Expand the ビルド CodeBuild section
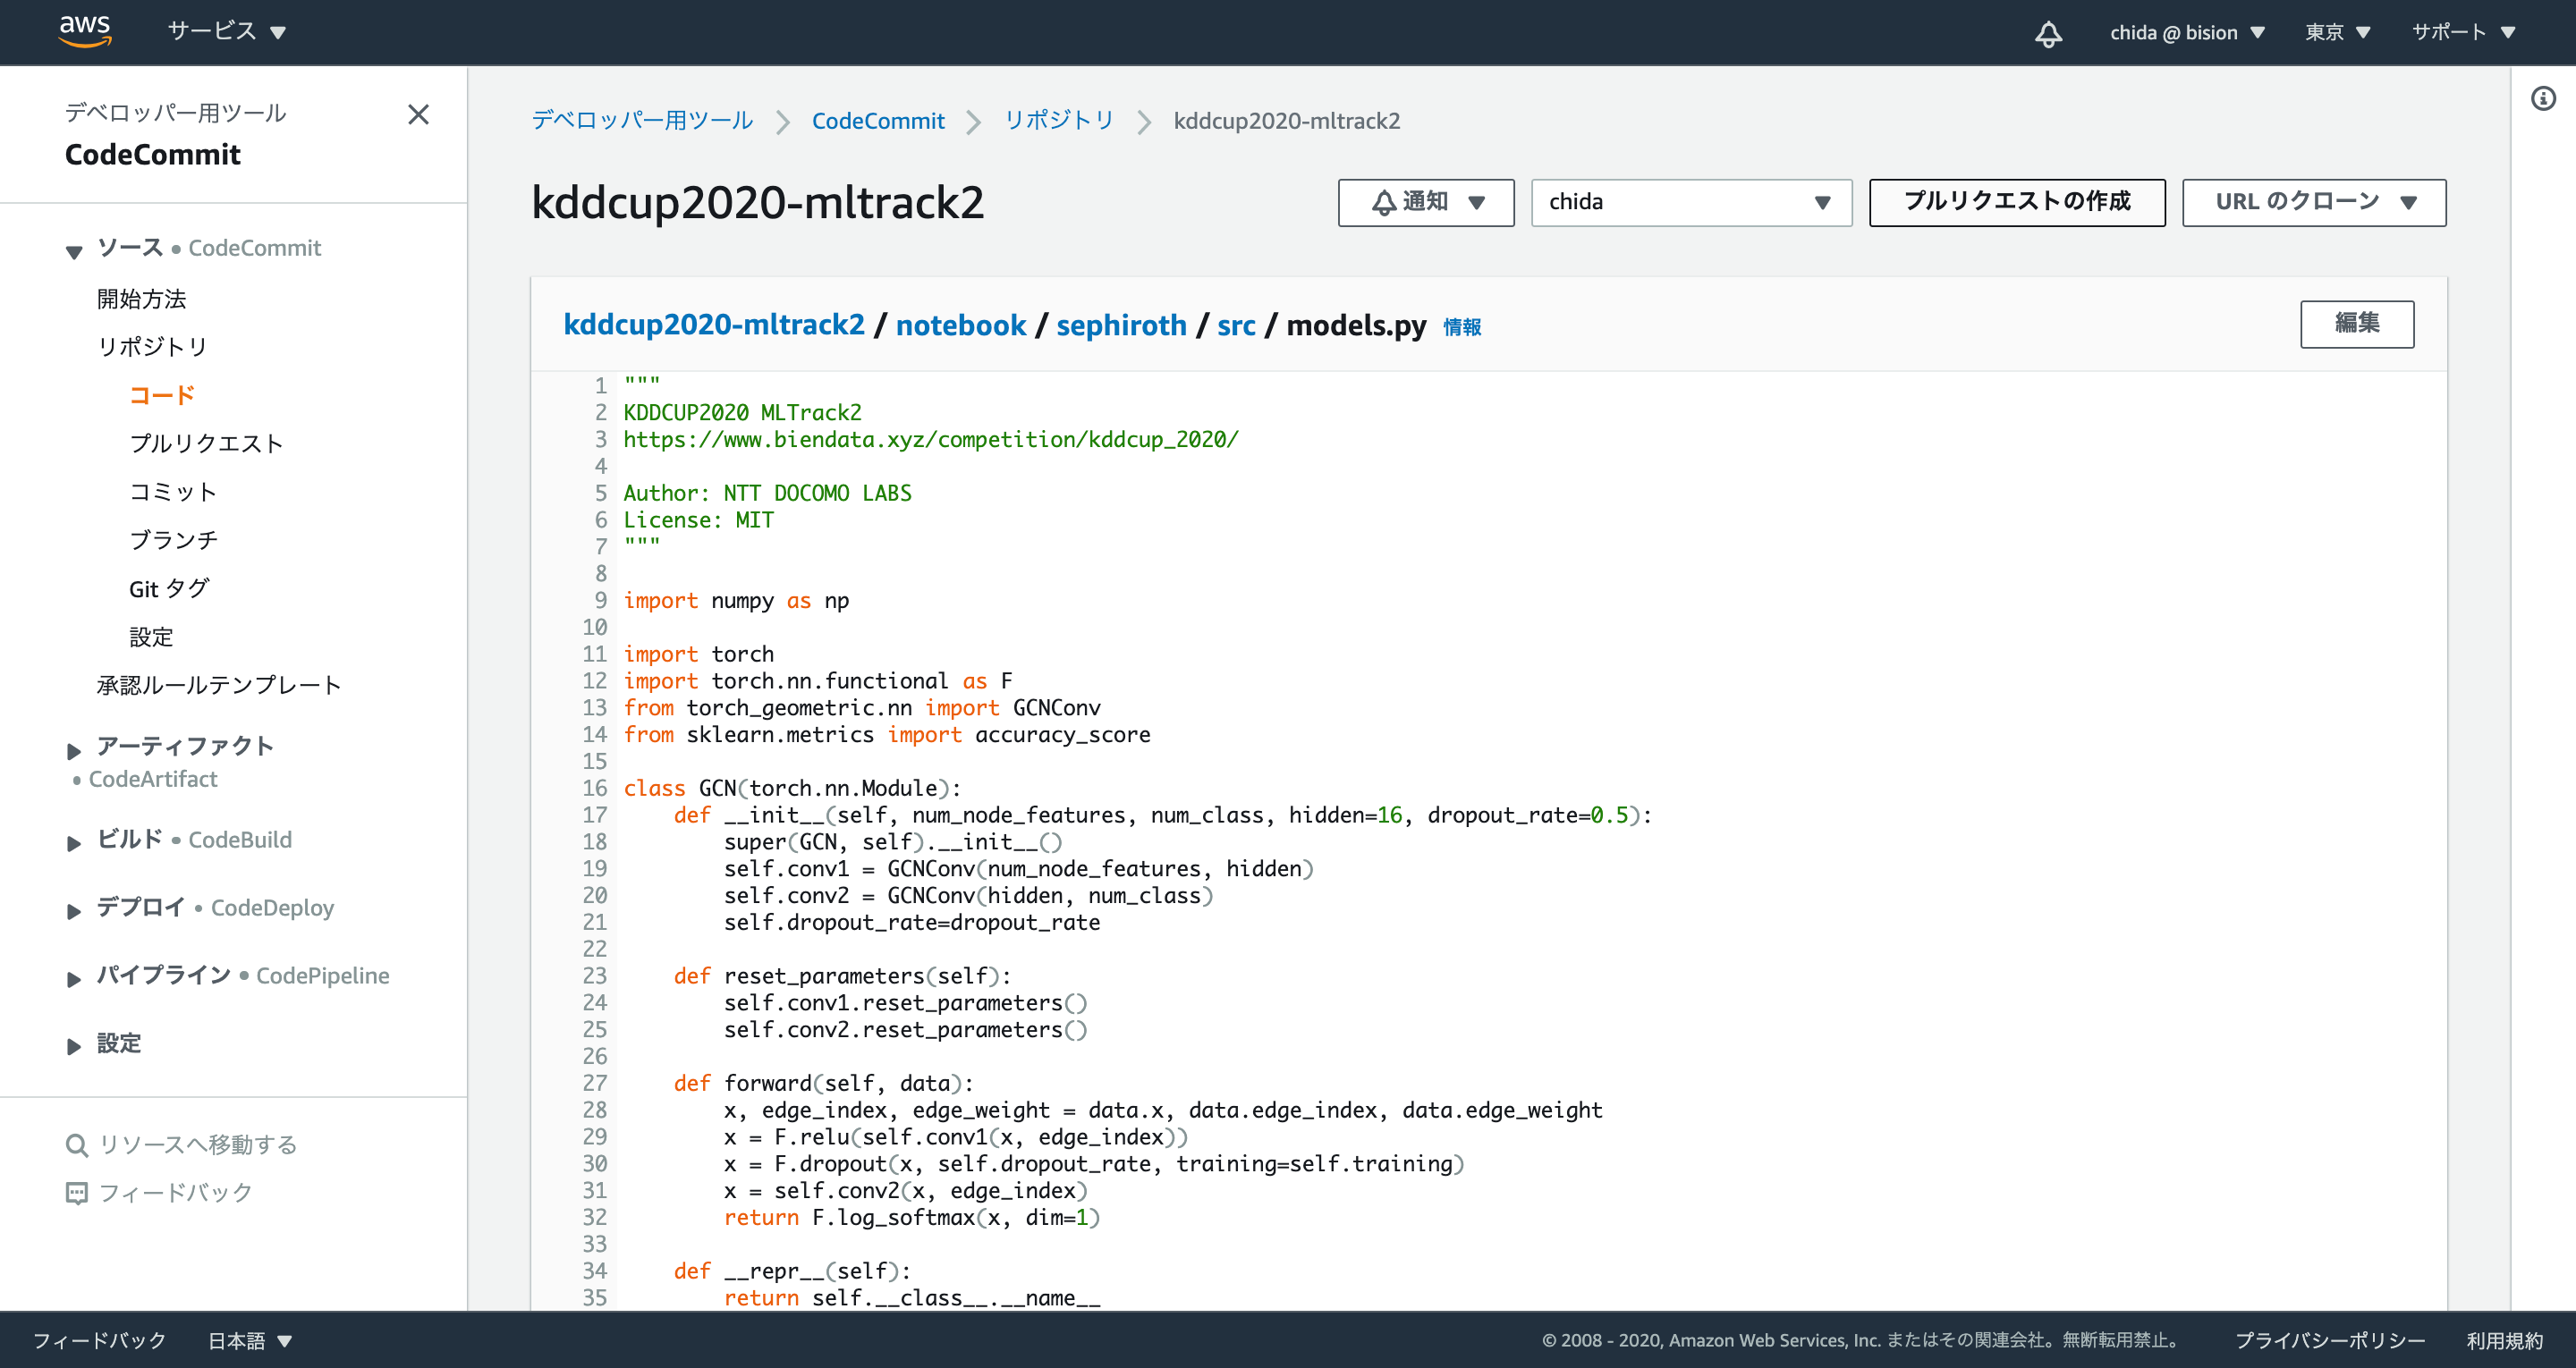2576x1368 pixels. point(74,842)
